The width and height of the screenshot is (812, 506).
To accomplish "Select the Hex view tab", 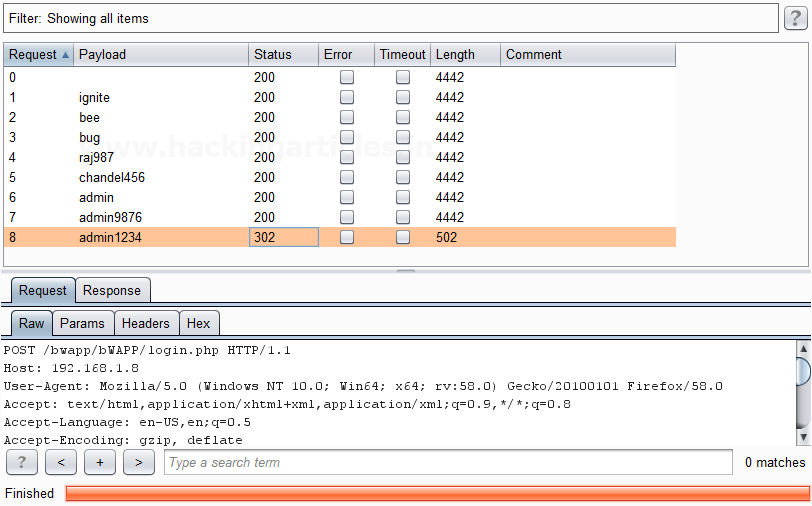I will click(199, 323).
